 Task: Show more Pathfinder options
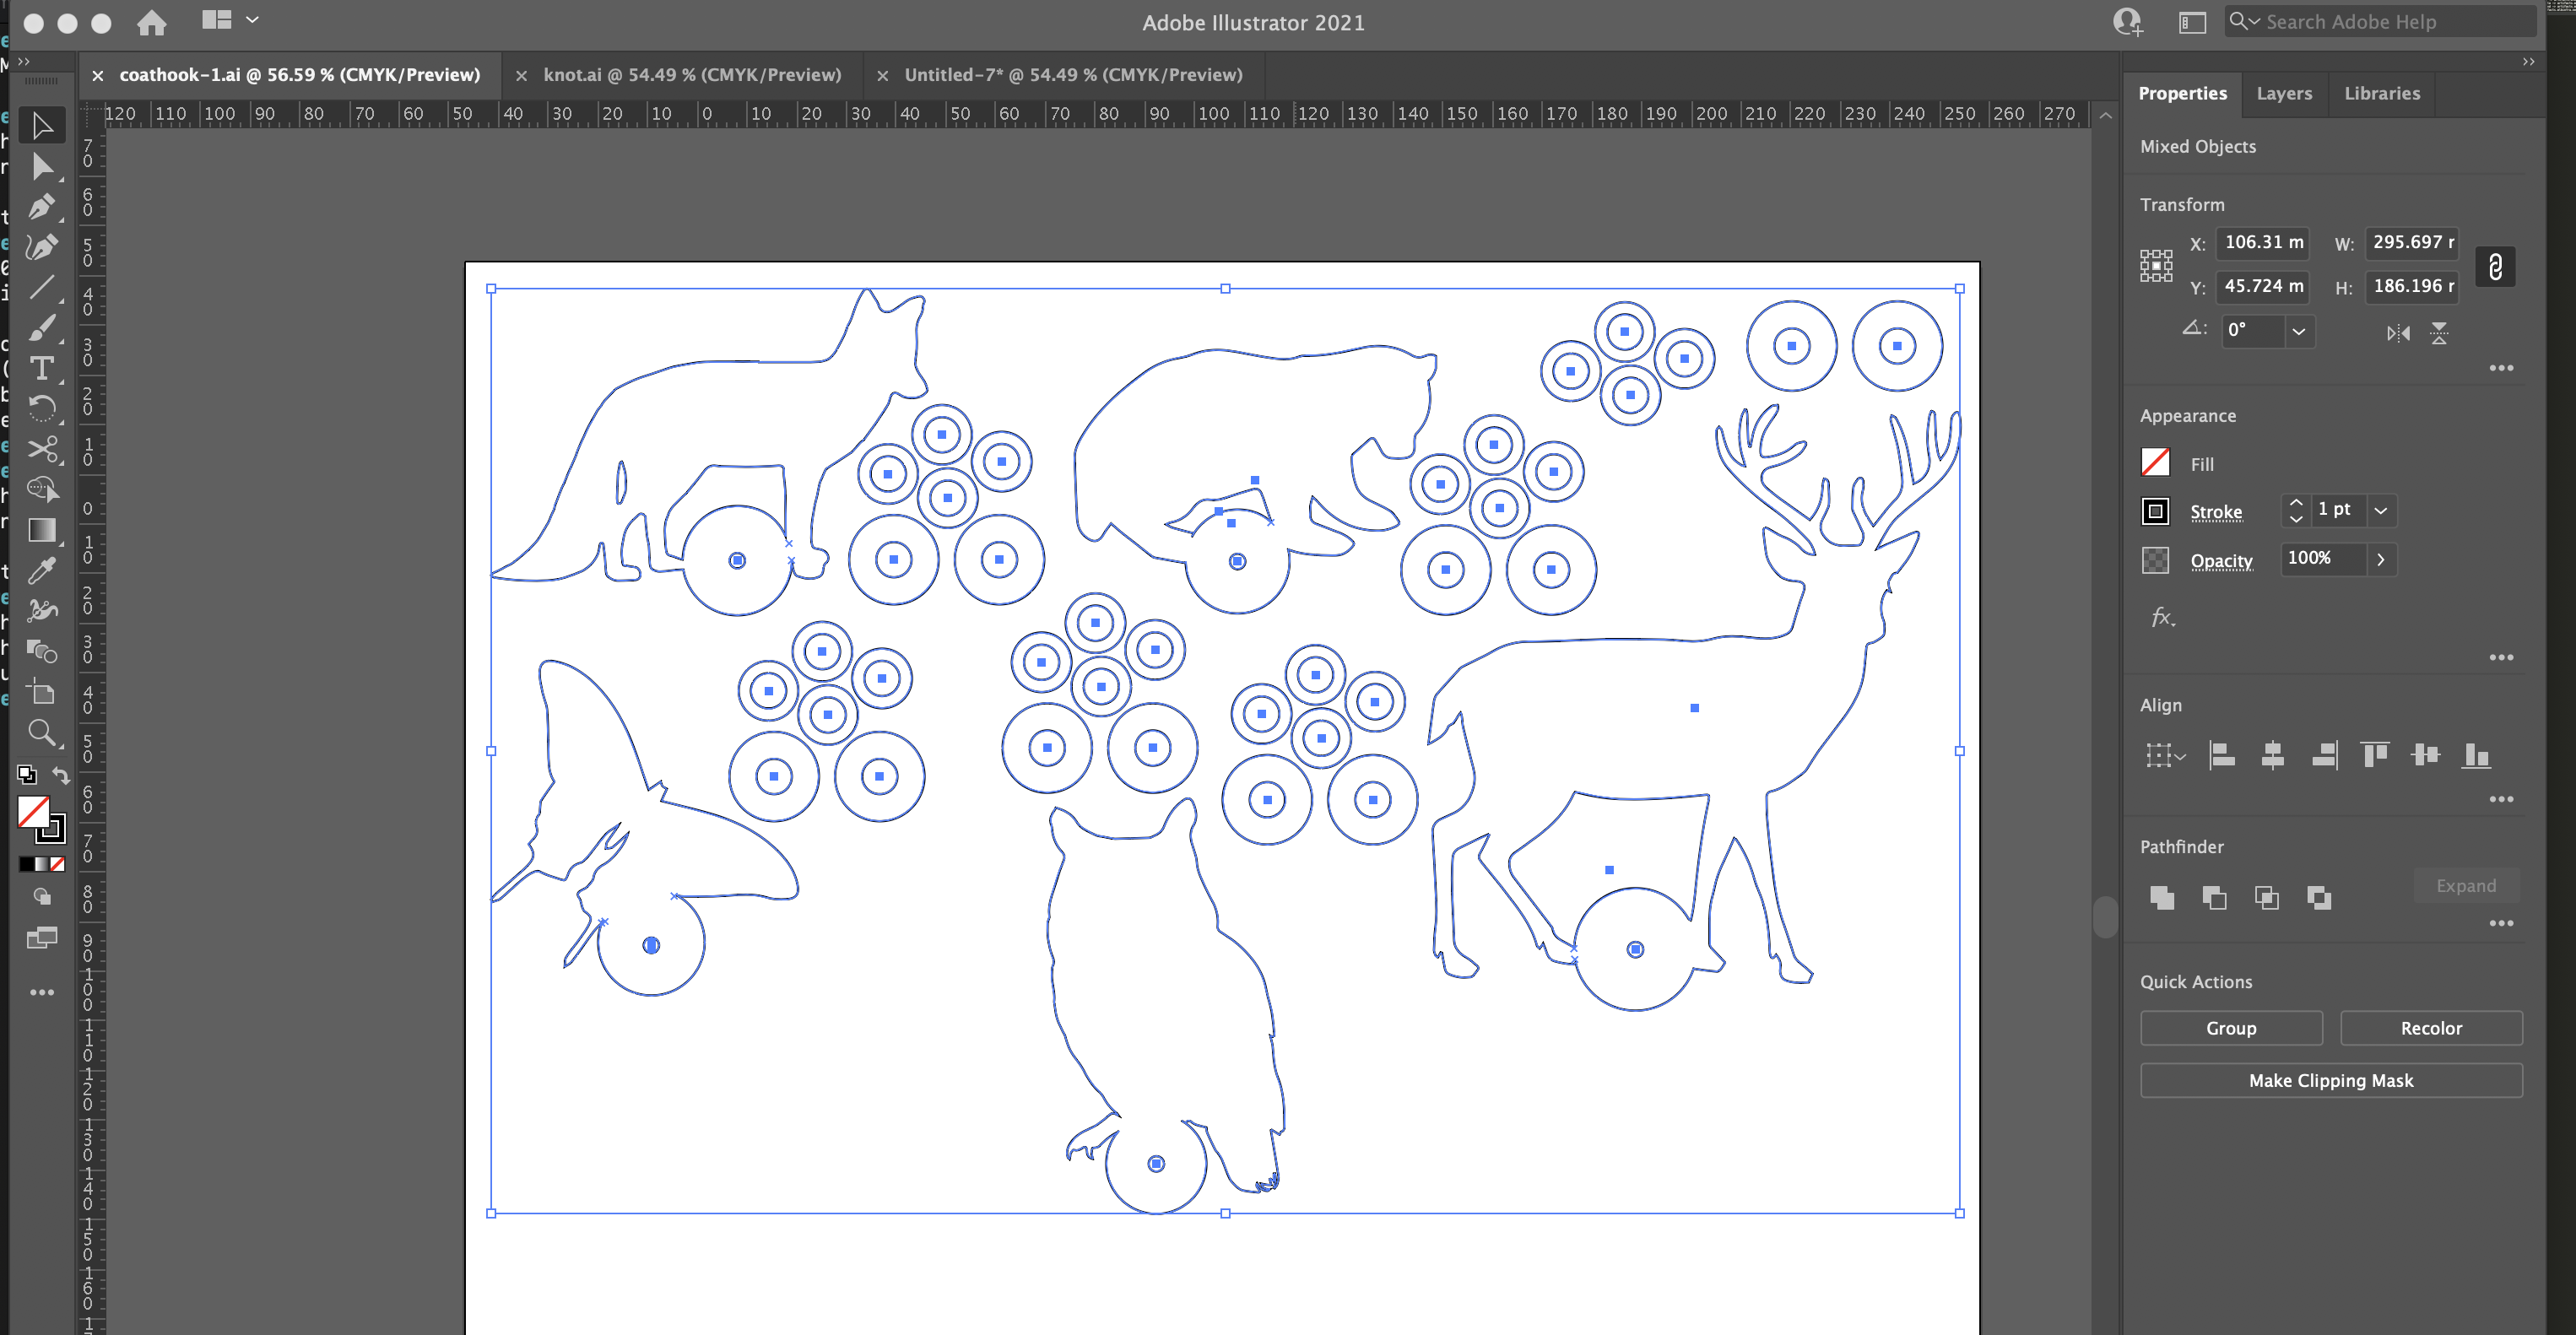coord(2500,923)
